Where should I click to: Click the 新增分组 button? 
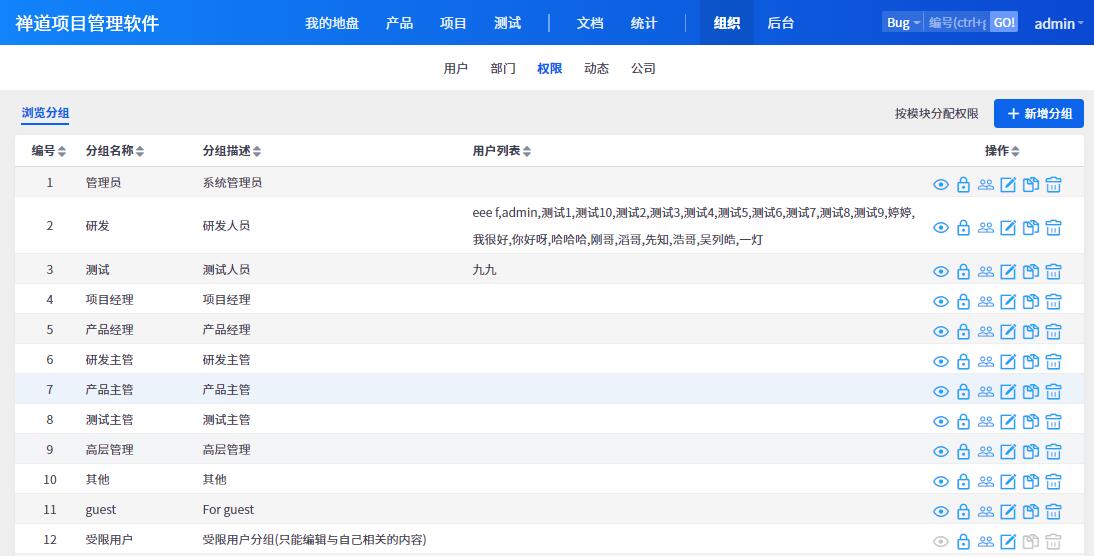1038,114
